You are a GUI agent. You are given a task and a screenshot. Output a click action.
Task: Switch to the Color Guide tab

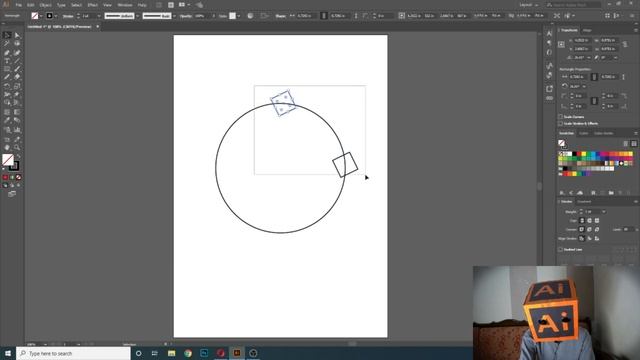[x=604, y=133]
